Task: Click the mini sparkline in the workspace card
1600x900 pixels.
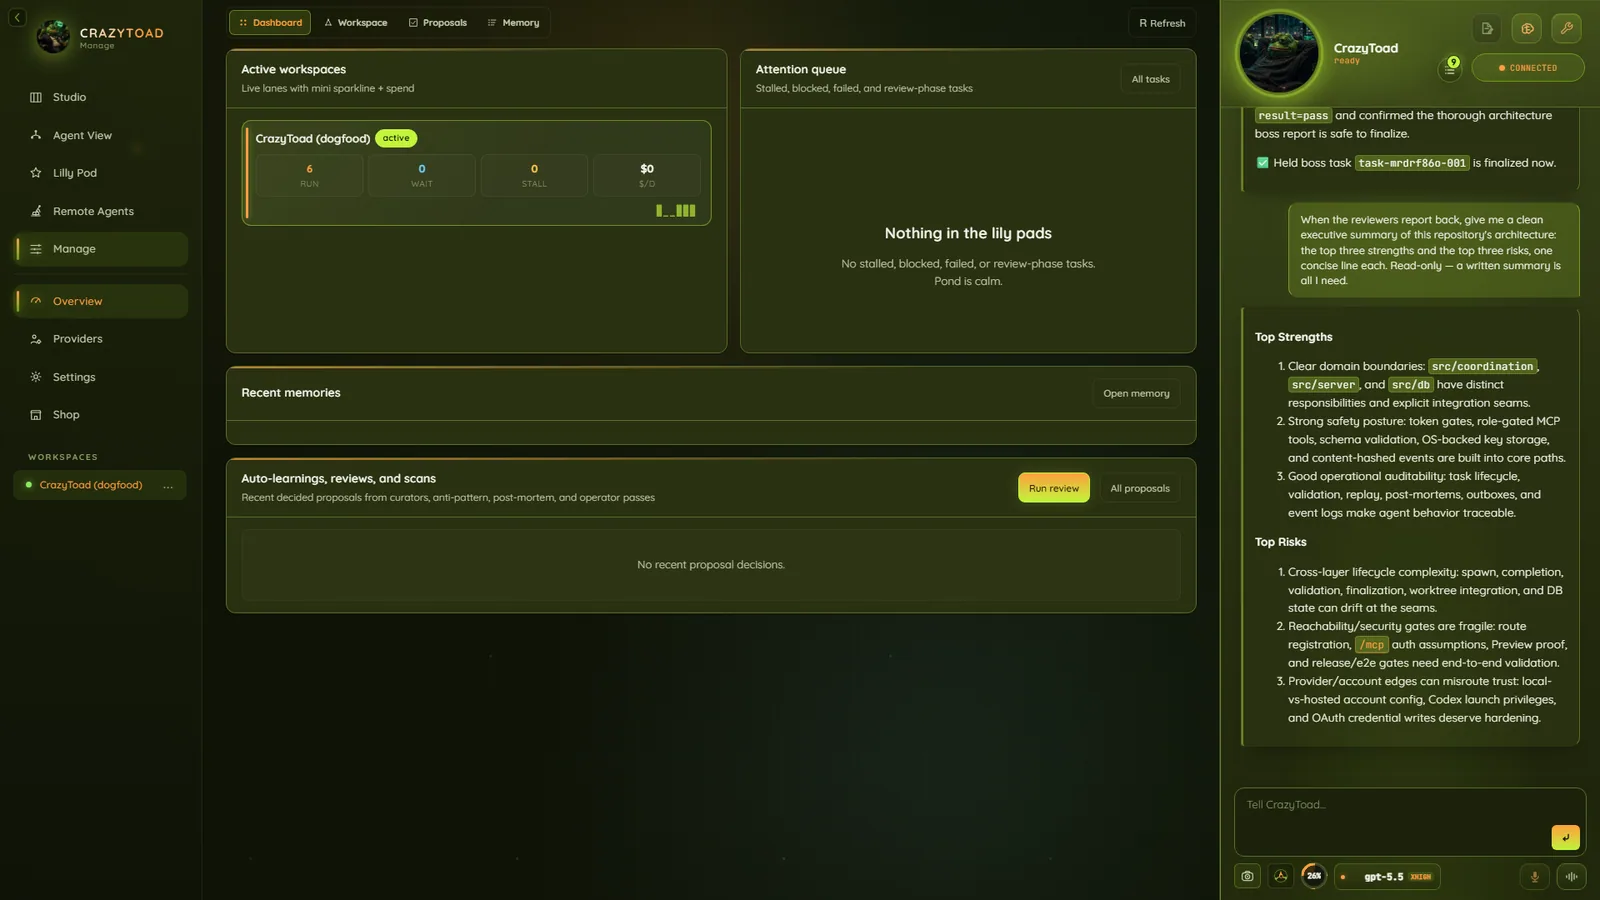Action: 675,210
